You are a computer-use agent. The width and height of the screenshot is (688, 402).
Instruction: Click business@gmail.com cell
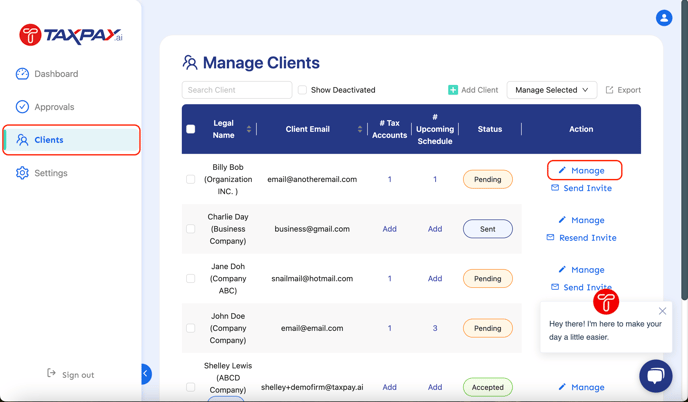(312, 229)
